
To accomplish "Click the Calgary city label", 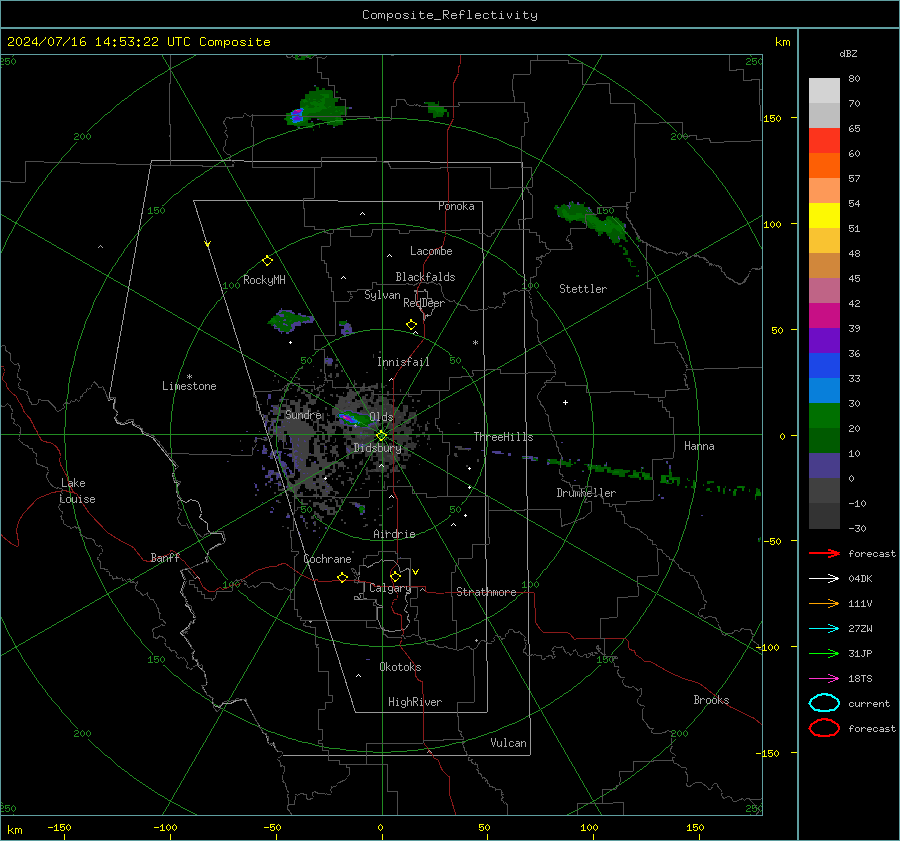I will pos(390,588).
